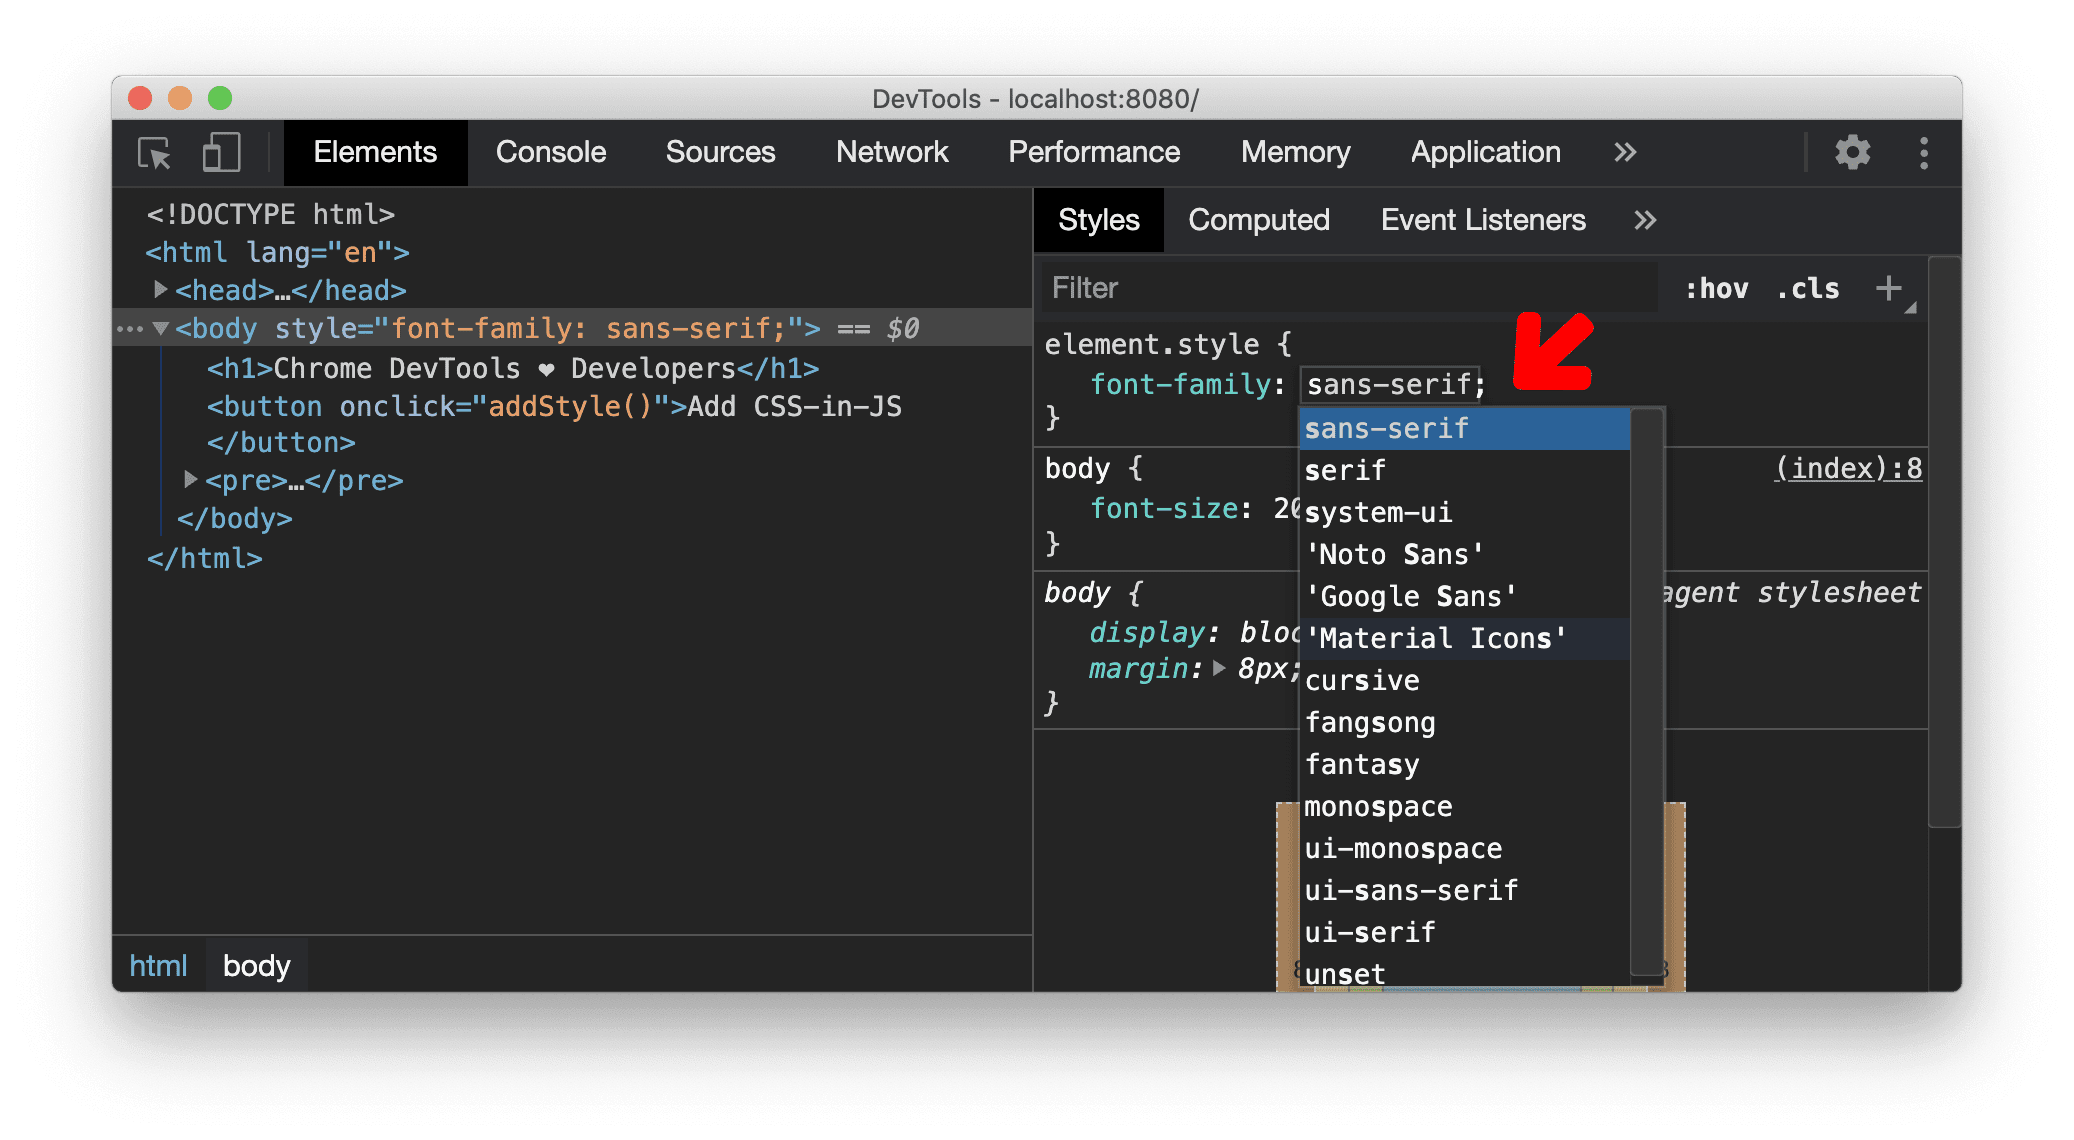Select 'monospace' from font autocomplete list
Screen dimensions: 2074x1140
pos(1378,807)
